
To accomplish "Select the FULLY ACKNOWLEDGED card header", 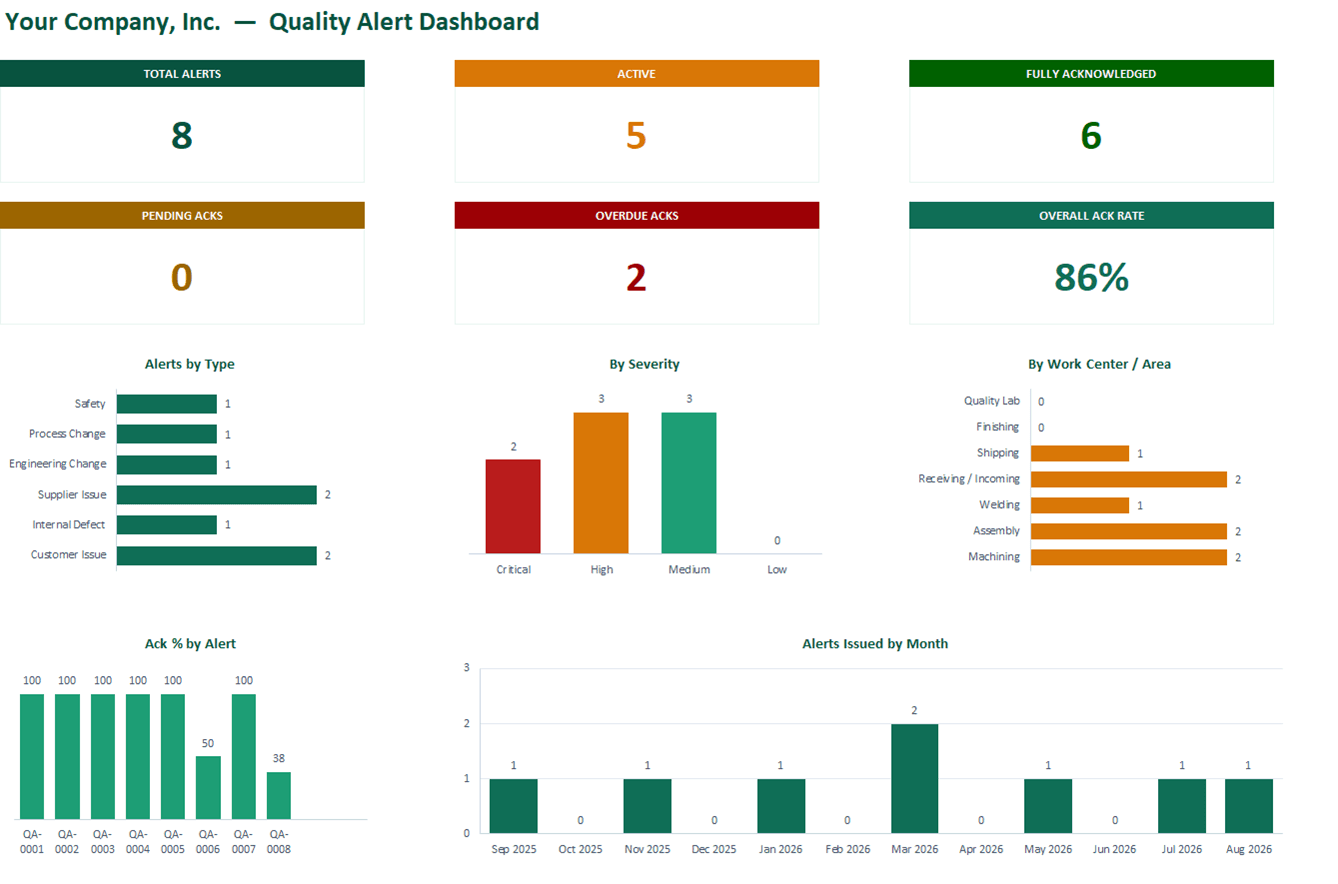I will click(1091, 74).
